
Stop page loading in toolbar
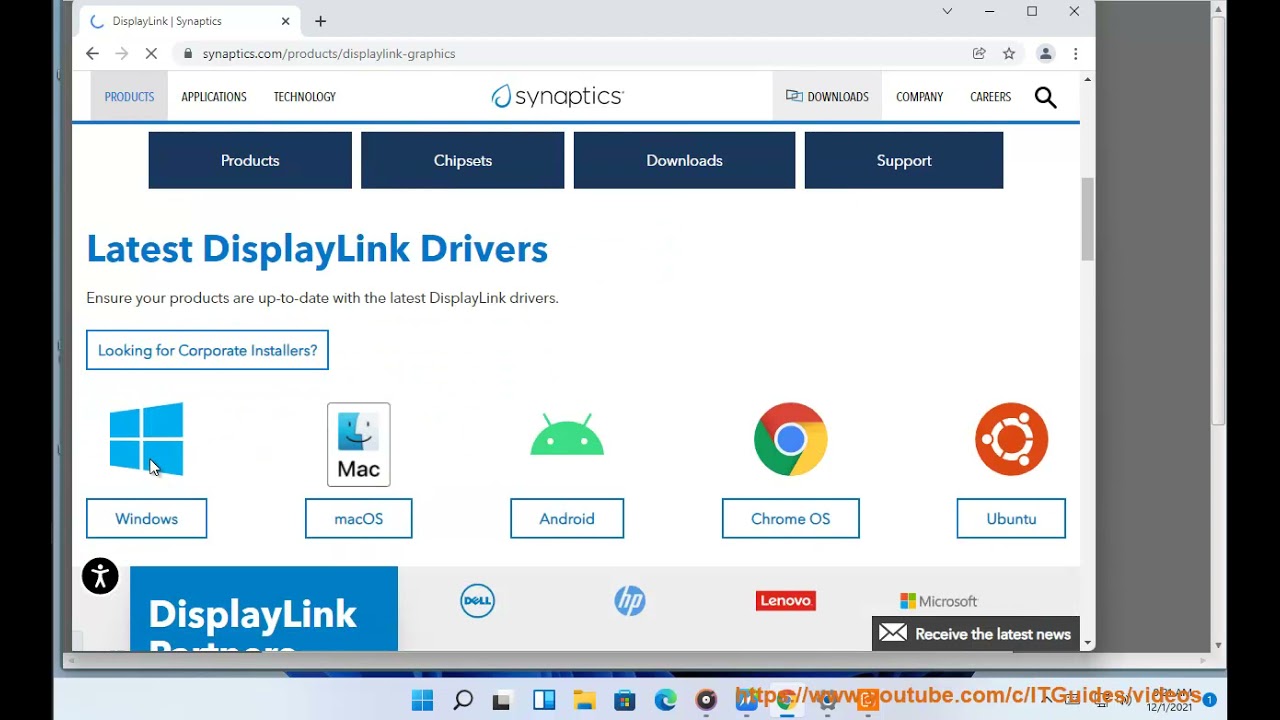151,54
